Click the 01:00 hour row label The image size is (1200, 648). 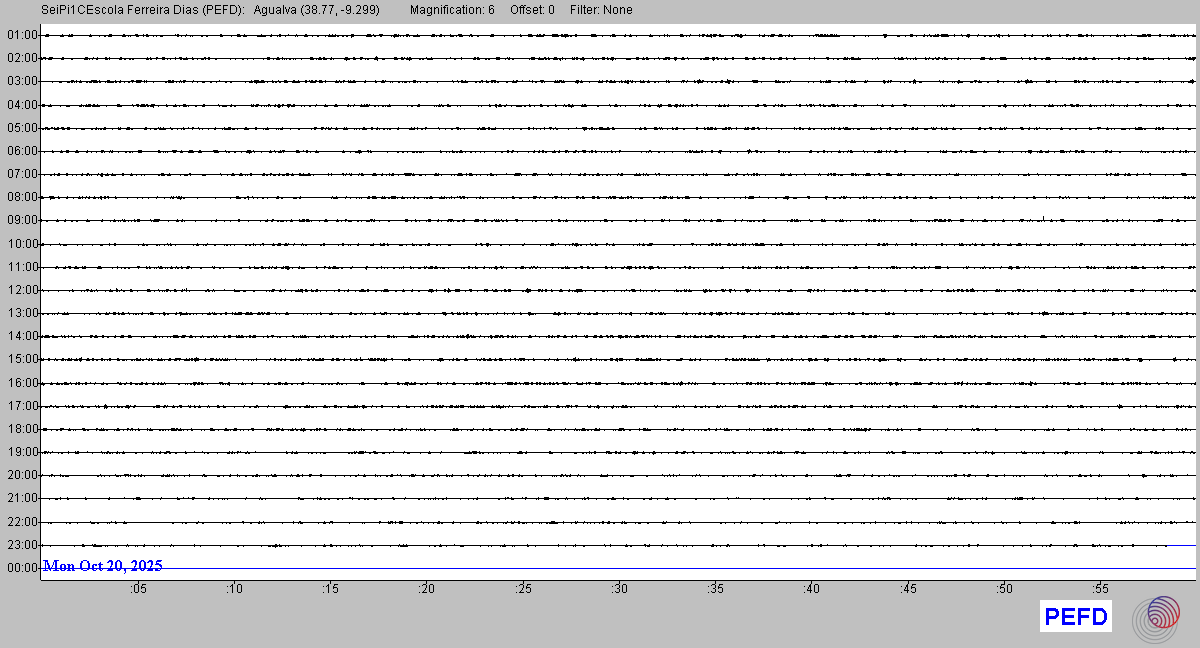coord(21,35)
